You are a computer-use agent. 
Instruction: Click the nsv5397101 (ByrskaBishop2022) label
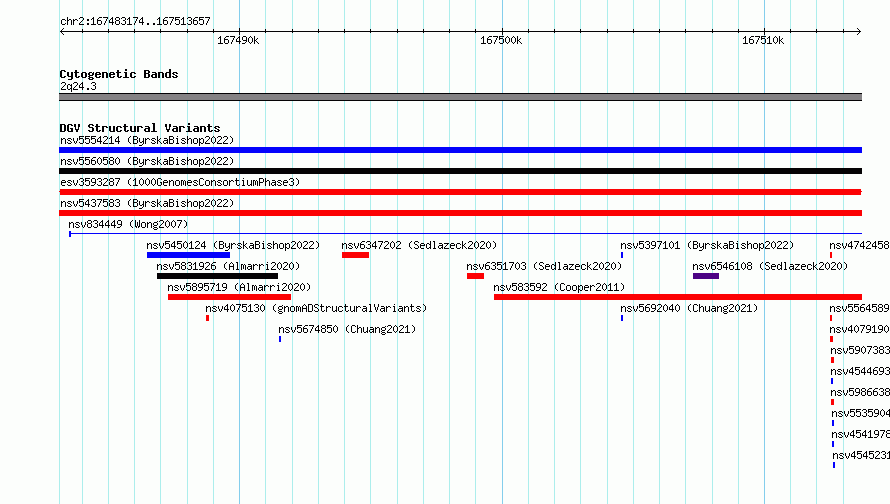click(707, 245)
